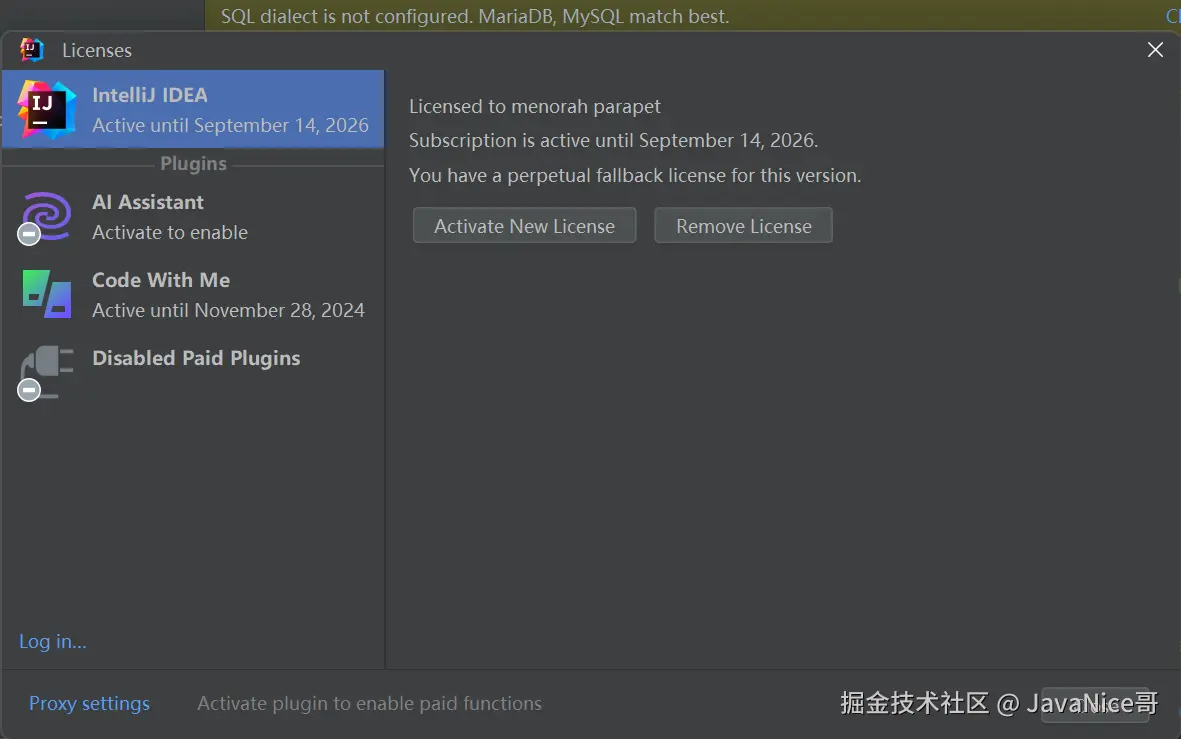Click "Active until November 28, 2024" text
This screenshot has width=1181, height=739.
[228, 310]
